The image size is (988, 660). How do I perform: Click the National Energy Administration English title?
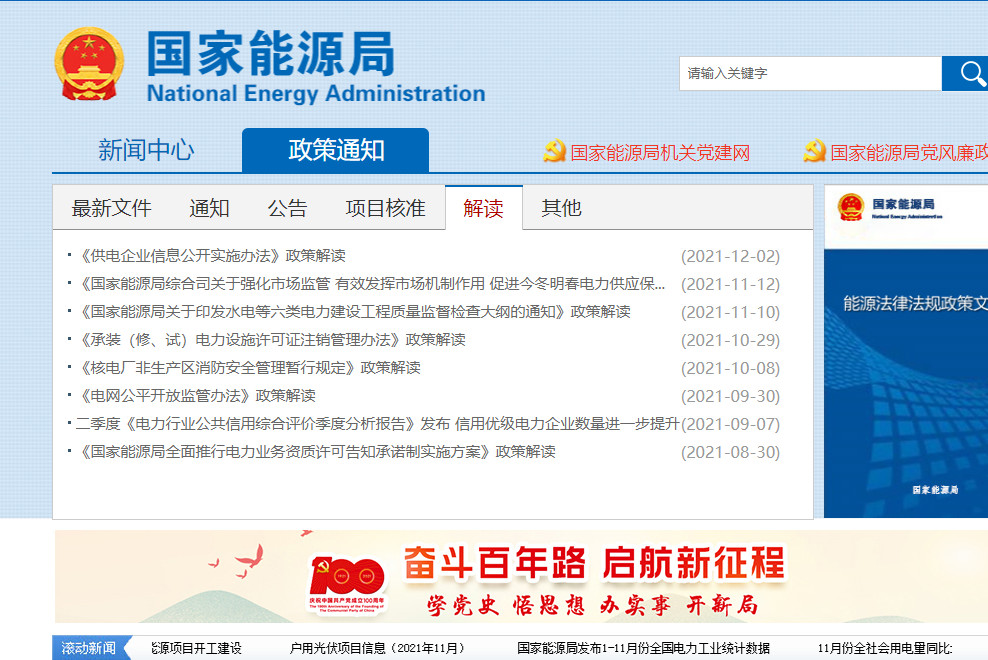click(x=316, y=93)
